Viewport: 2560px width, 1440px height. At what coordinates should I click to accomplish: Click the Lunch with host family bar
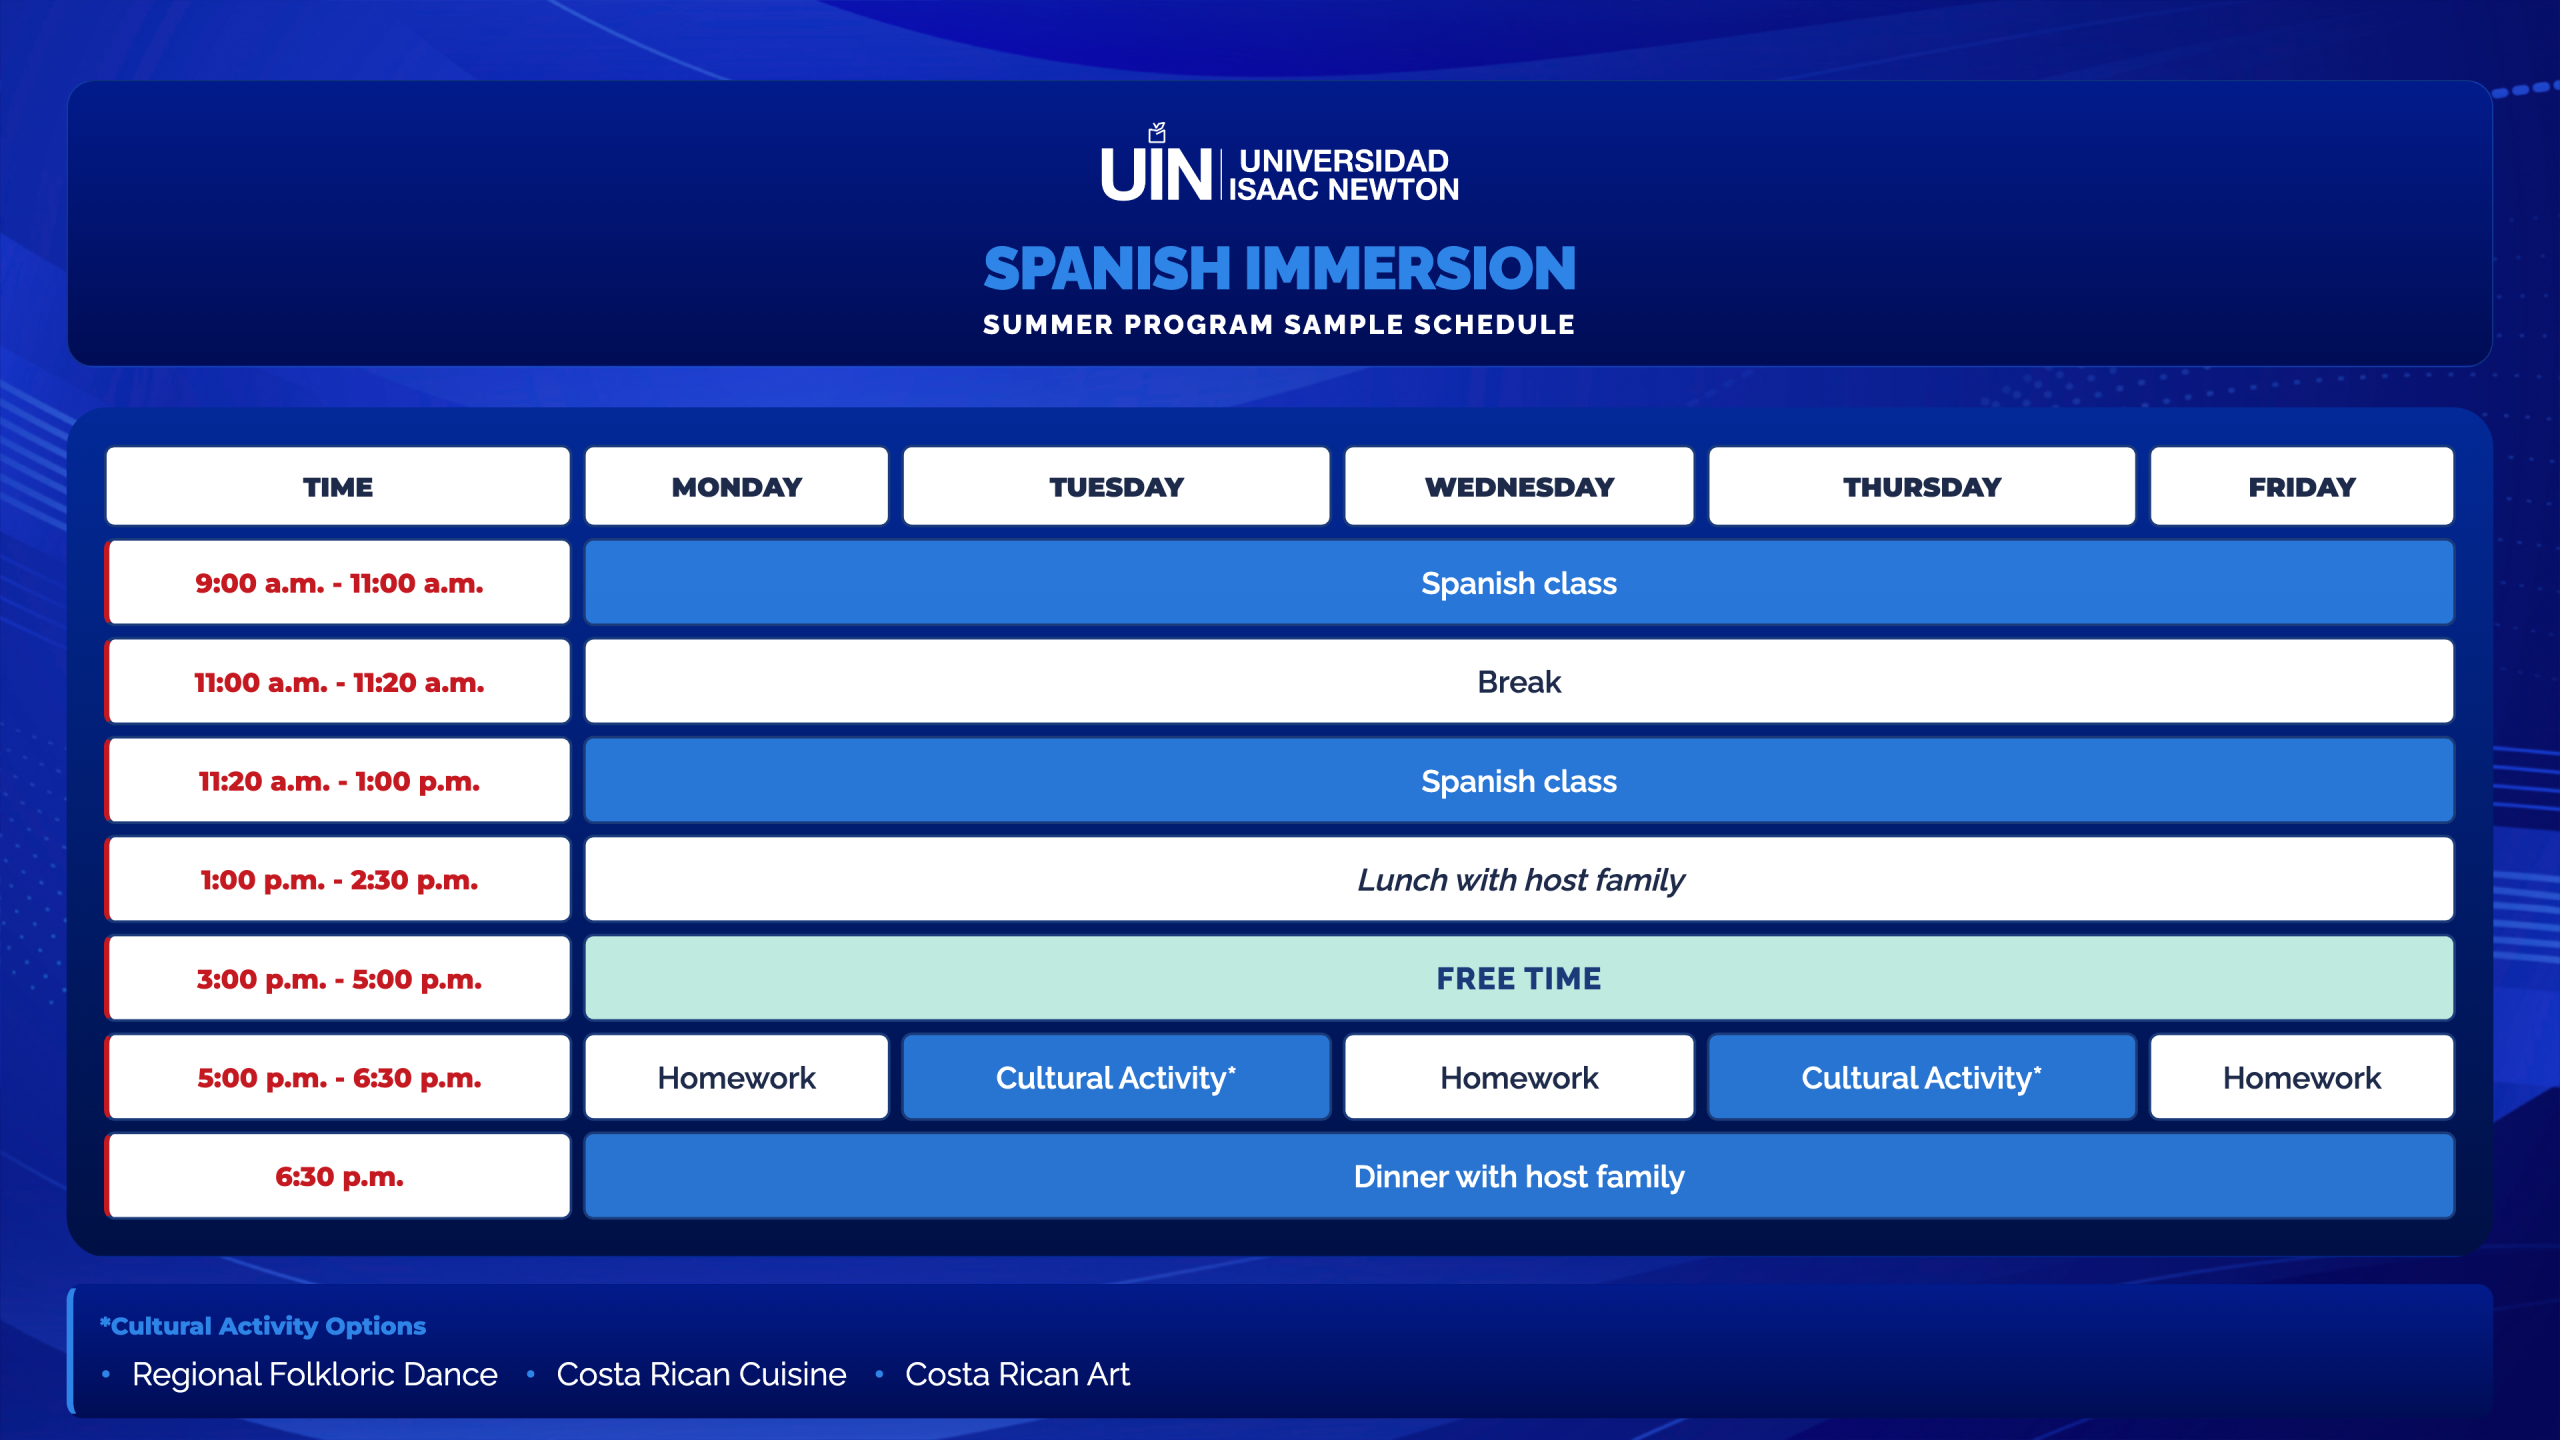tap(1519, 880)
